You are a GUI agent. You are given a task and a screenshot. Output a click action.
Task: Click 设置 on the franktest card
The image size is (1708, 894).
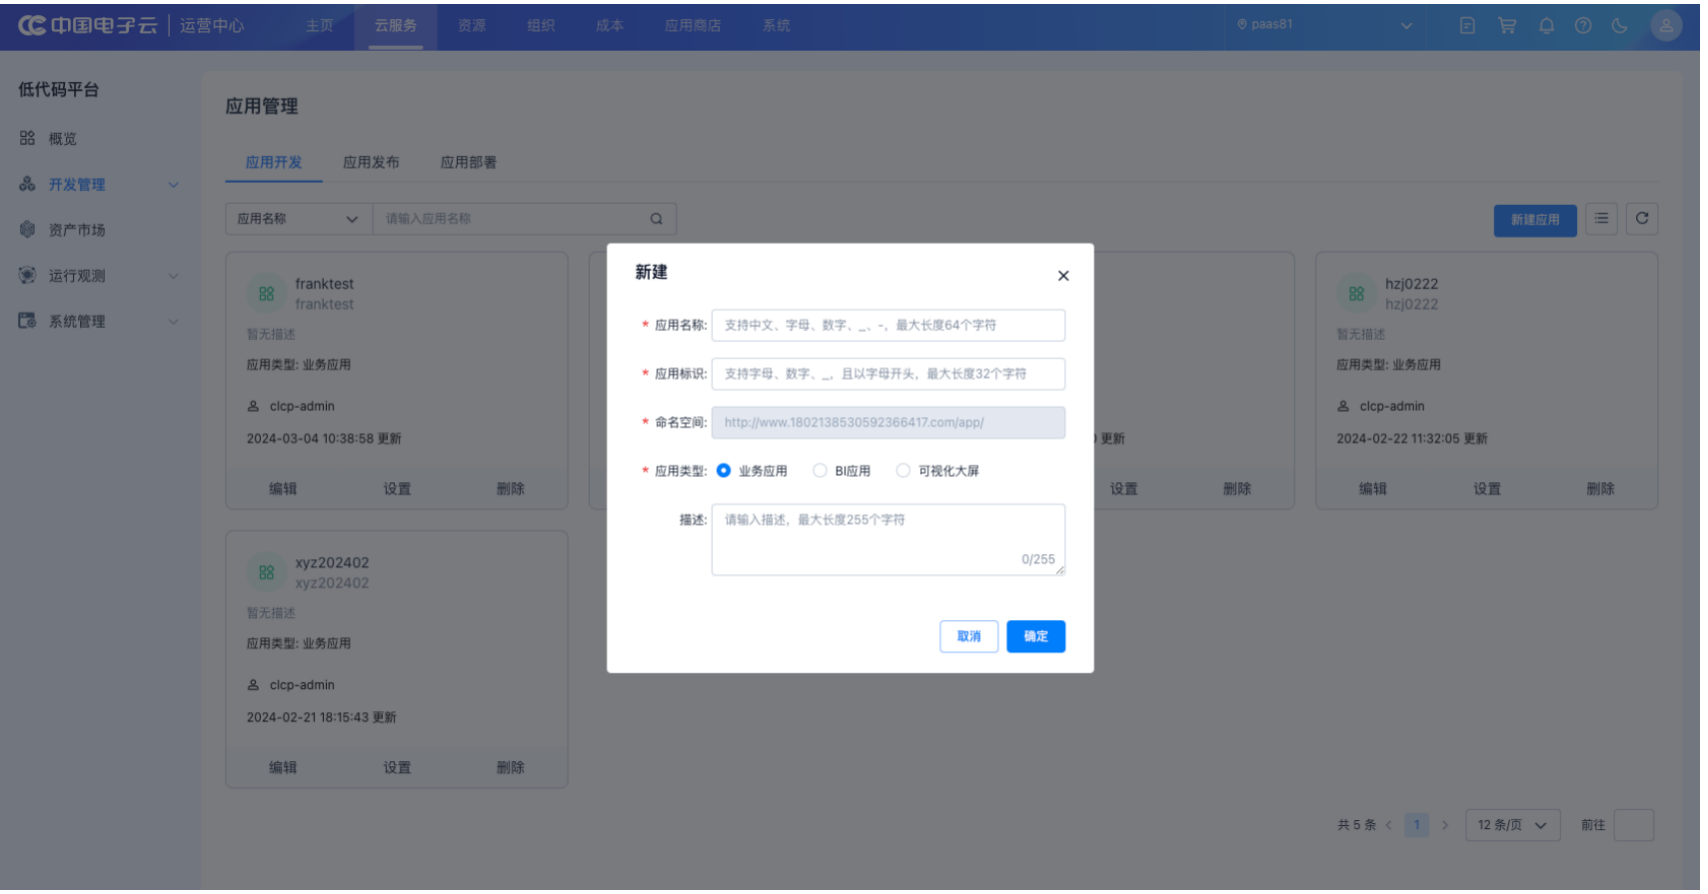tap(399, 491)
